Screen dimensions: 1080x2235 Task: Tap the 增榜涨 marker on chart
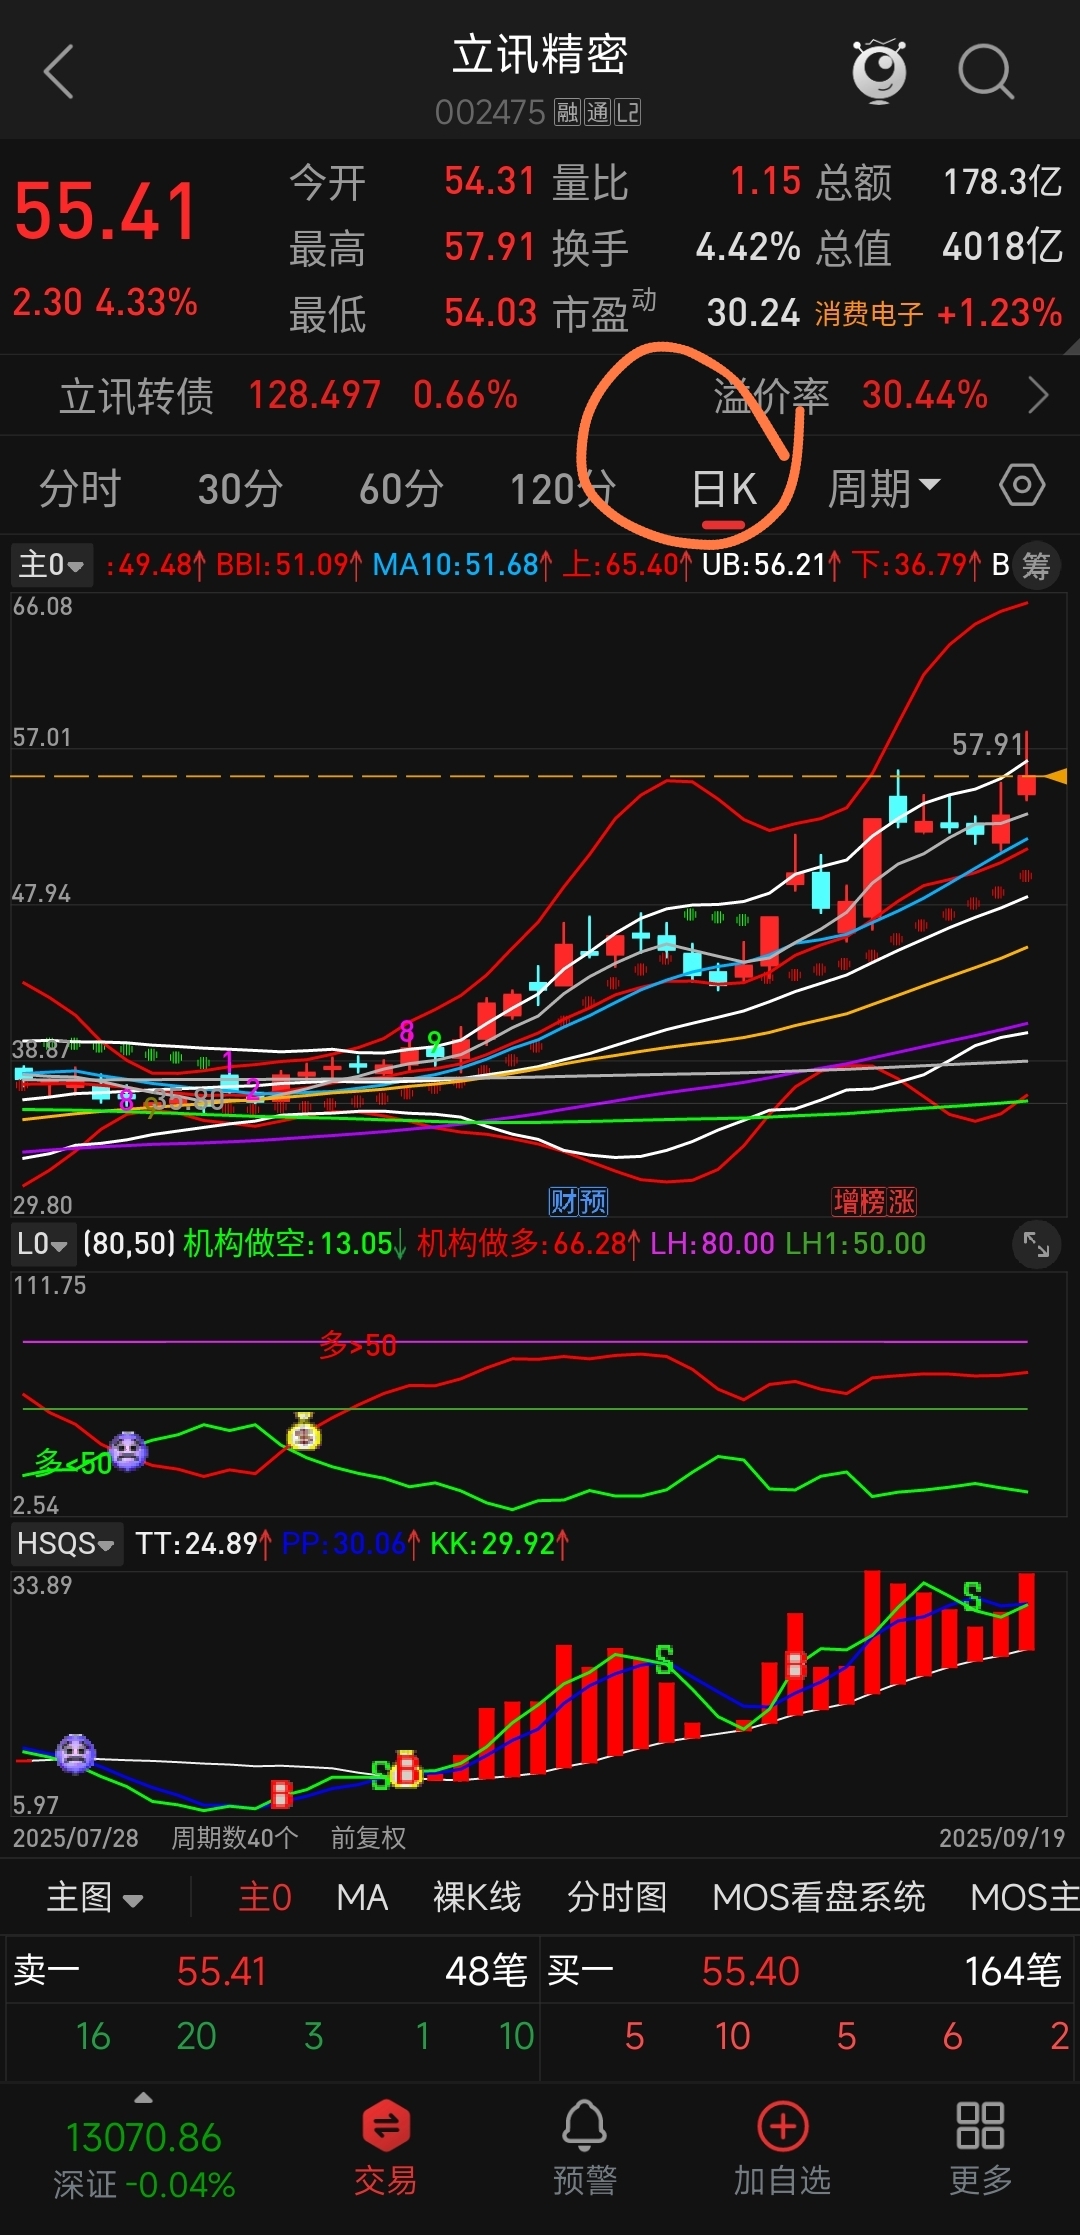[x=875, y=1201]
